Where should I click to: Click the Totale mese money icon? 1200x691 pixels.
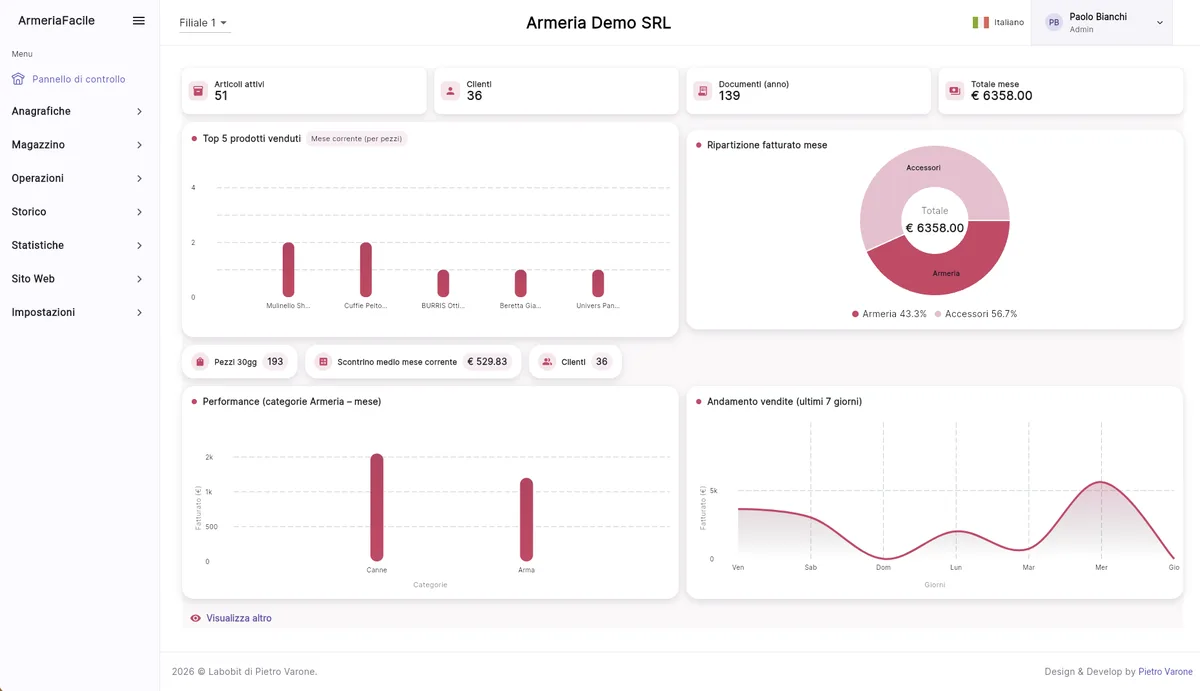[955, 91]
